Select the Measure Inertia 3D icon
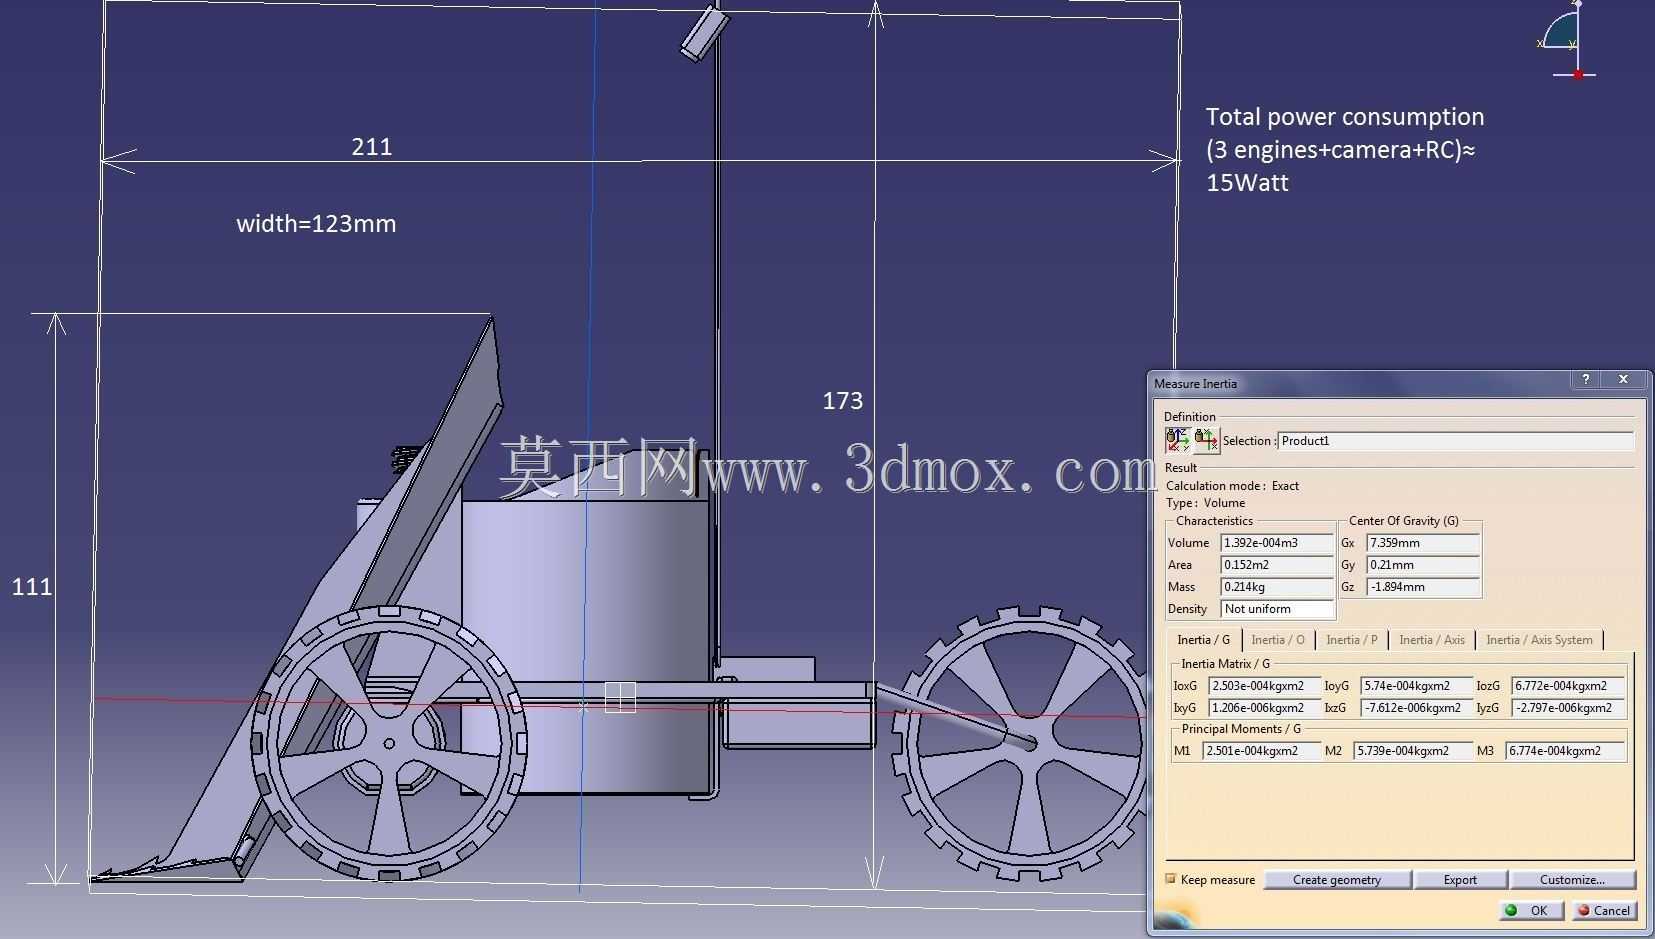This screenshot has width=1655, height=939. [1177, 440]
